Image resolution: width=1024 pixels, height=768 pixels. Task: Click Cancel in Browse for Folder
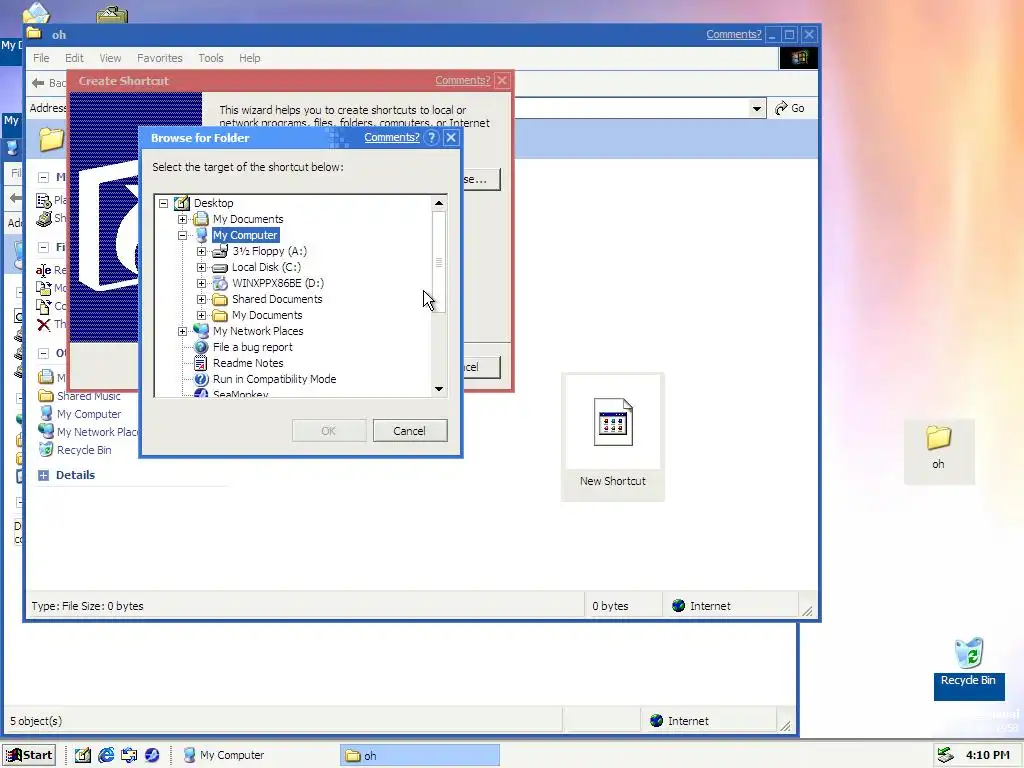[409, 431]
